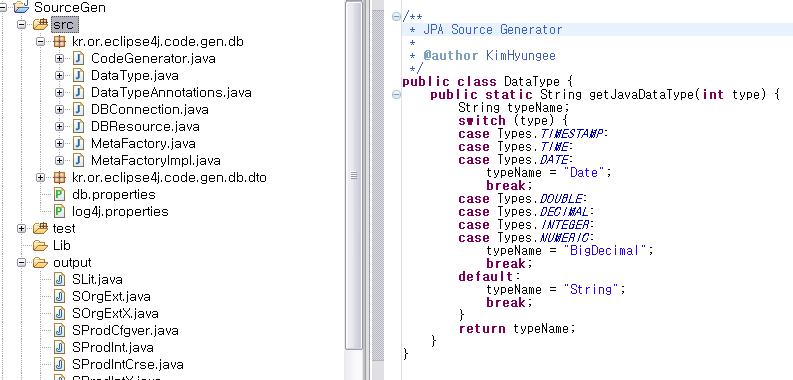
Task: Fold the getJavaDataType method
Action: click(396, 95)
